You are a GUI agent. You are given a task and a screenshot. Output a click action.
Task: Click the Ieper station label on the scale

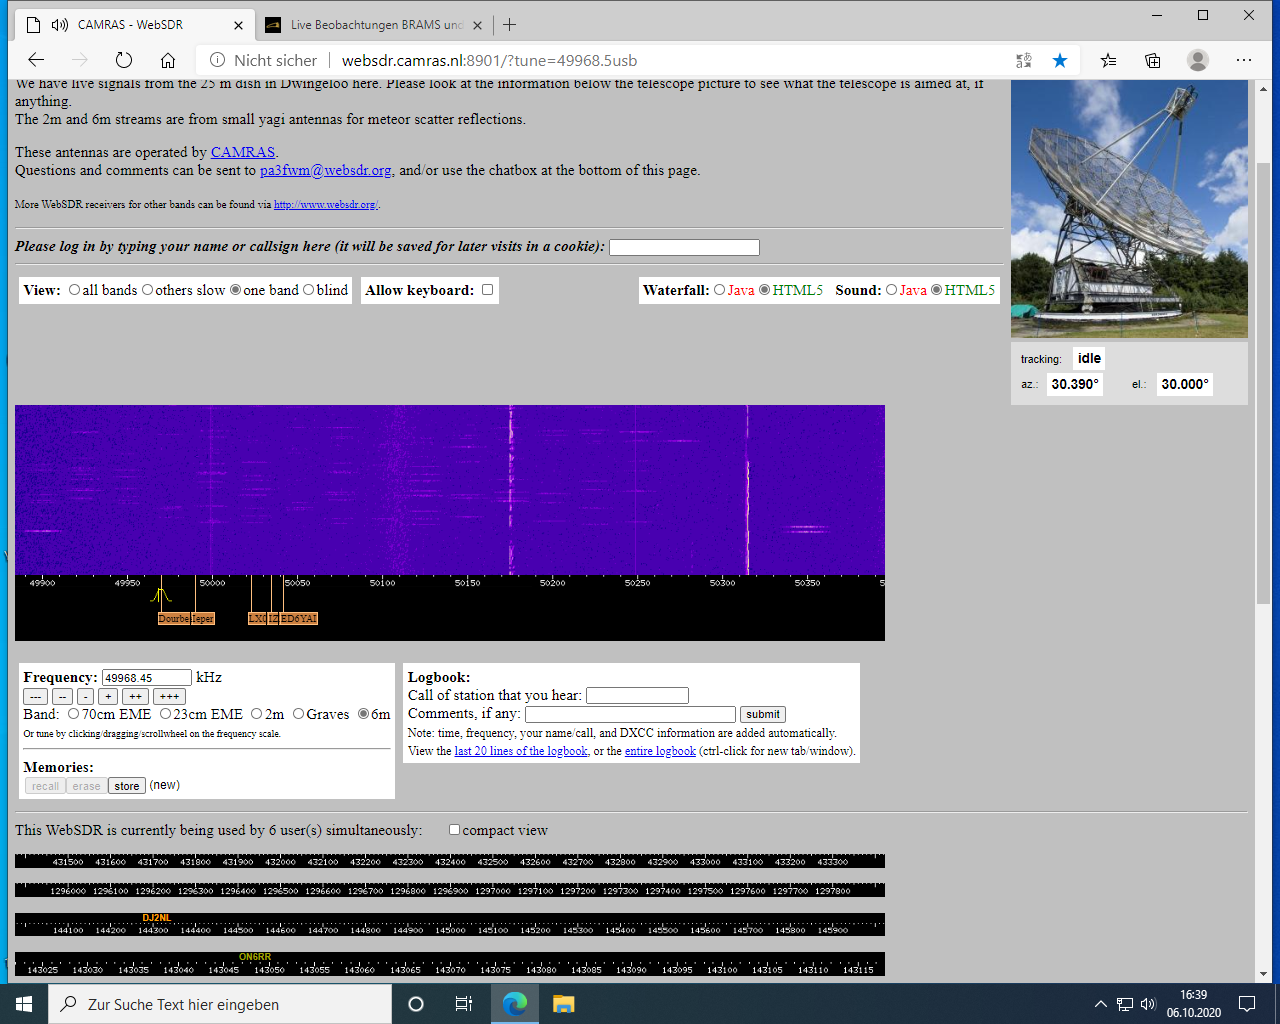coord(203,619)
